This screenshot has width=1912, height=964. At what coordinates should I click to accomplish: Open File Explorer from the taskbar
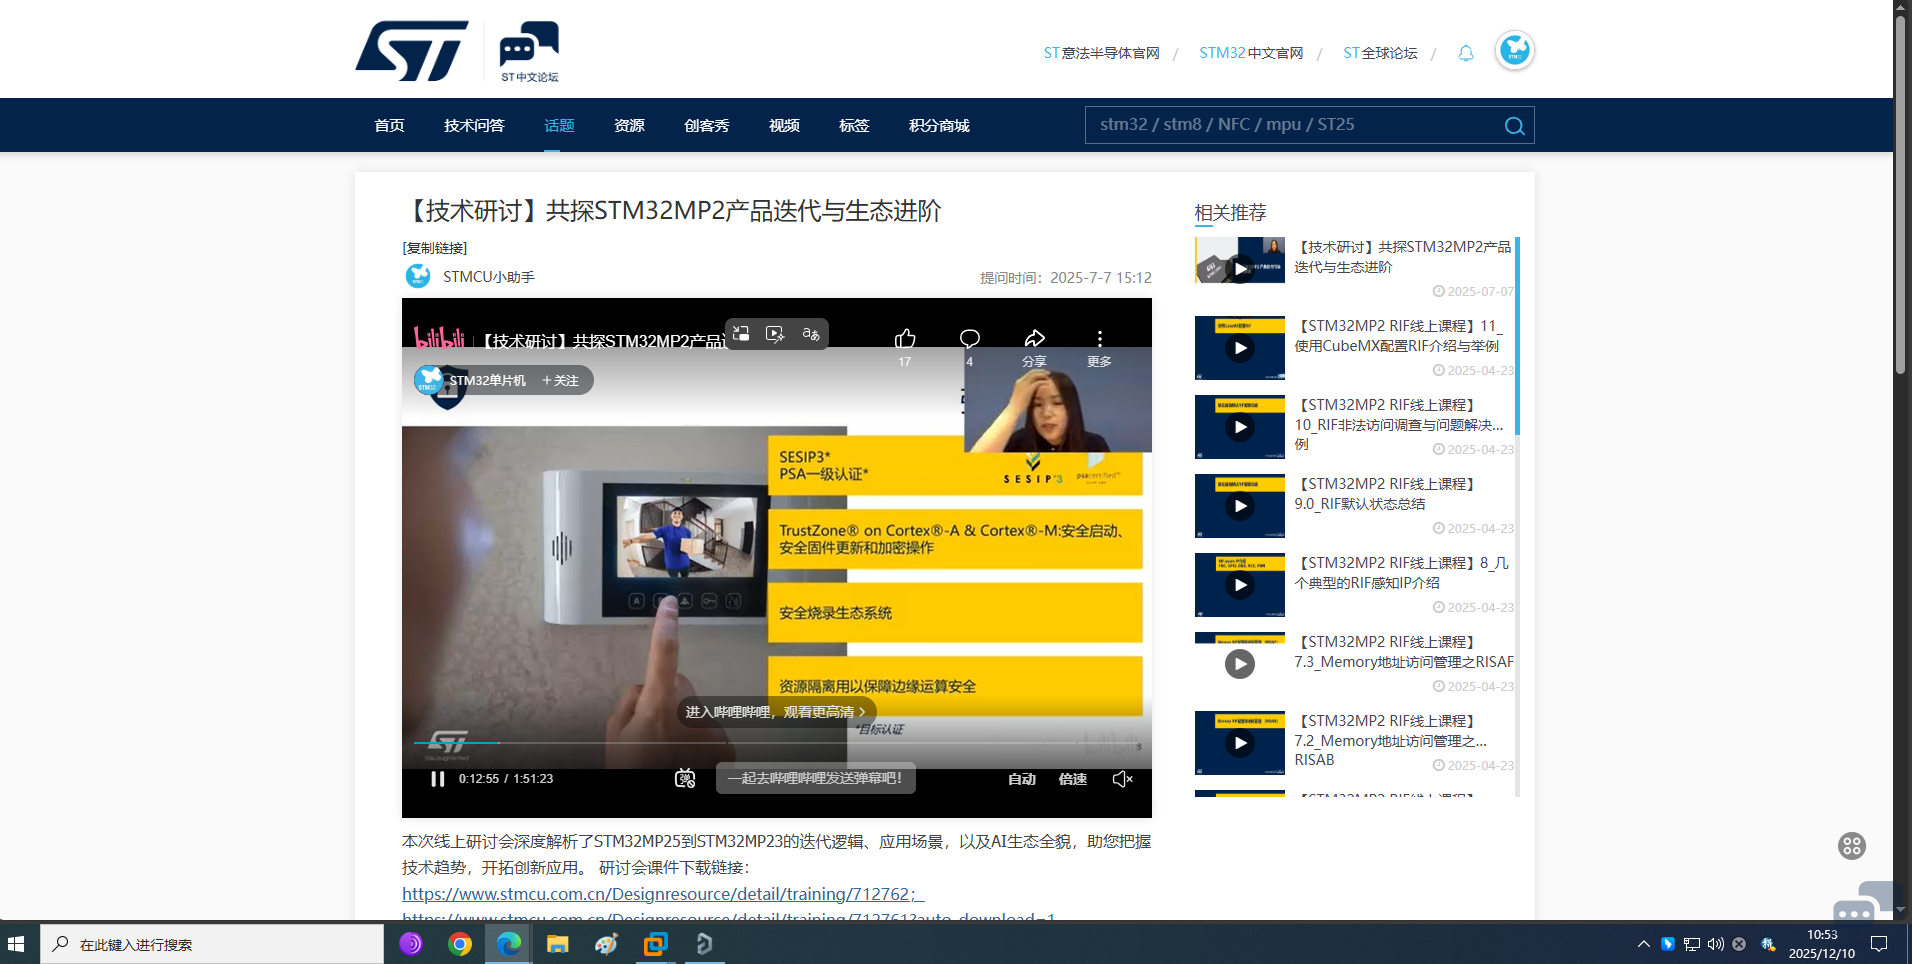(557, 944)
